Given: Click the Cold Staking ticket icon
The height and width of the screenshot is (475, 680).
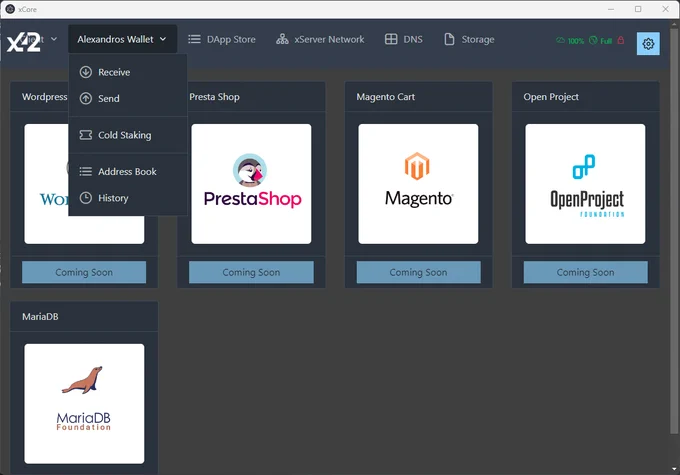Looking at the screenshot, I should point(85,135).
